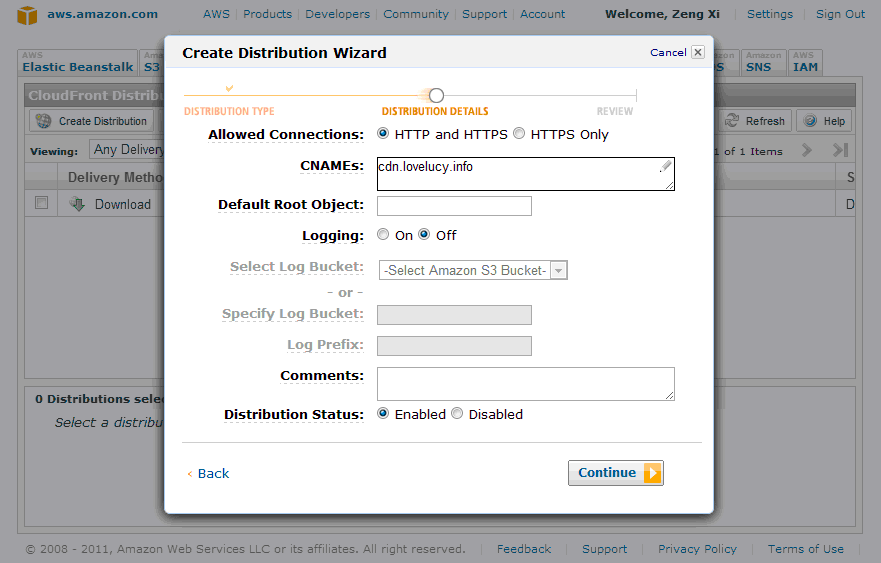Set Distribution Status to Enabled
881x563 pixels.
(x=383, y=414)
